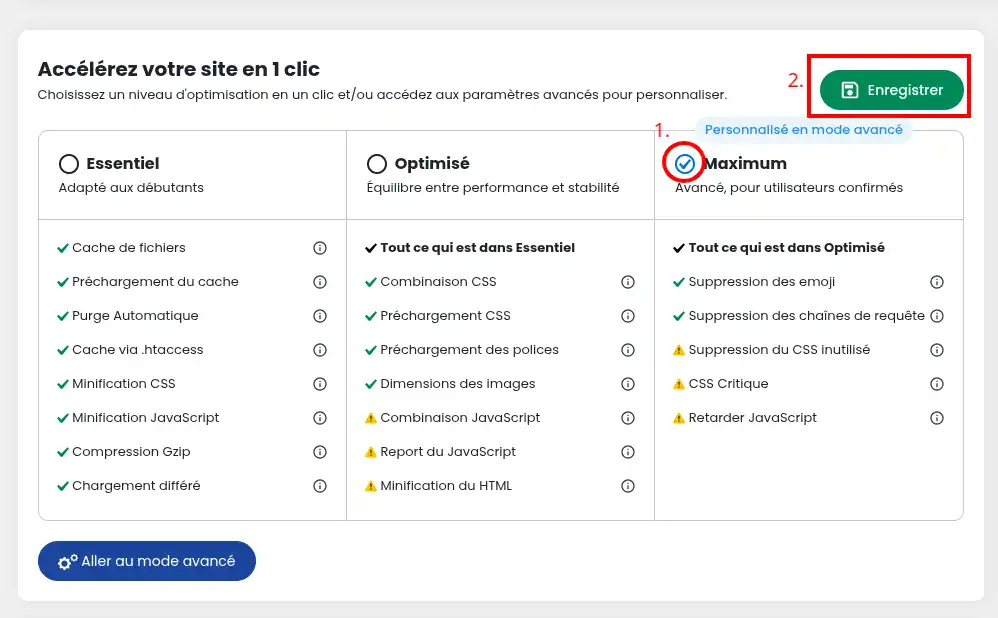This screenshot has height=618, width=998.
Task: Click 'Dimensions des images' label
Action: 458,384
